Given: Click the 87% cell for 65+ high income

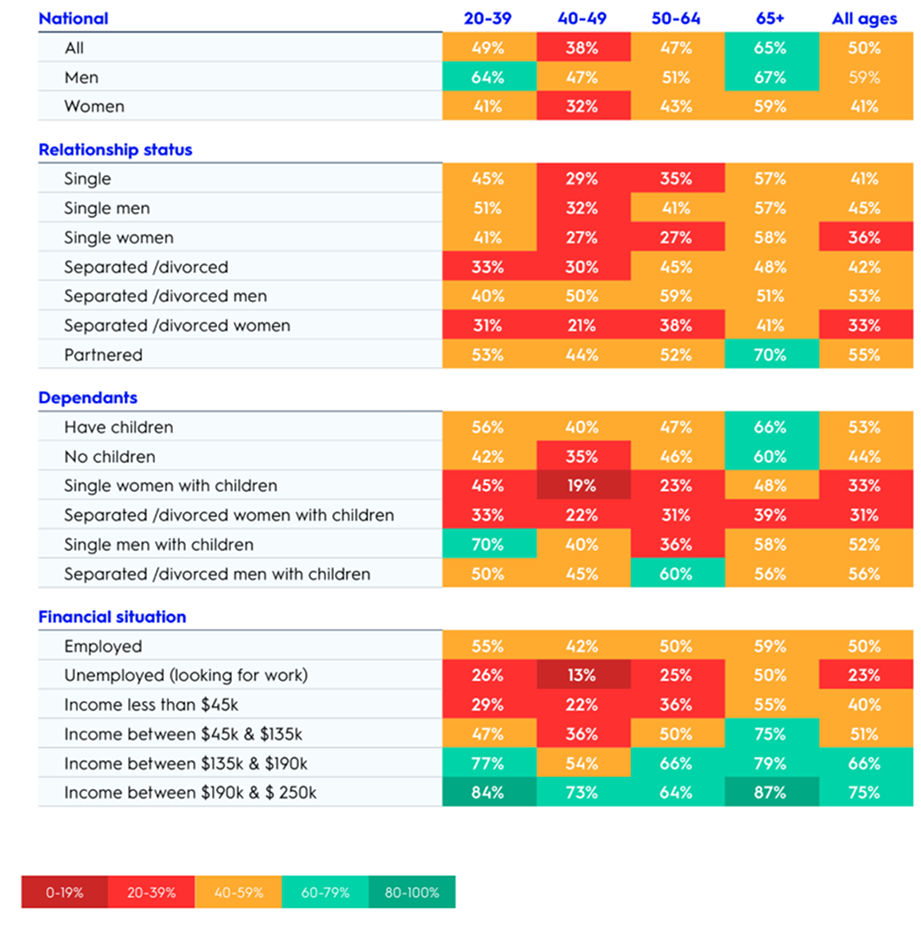Looking at the screenshot, I should (772, 793).
